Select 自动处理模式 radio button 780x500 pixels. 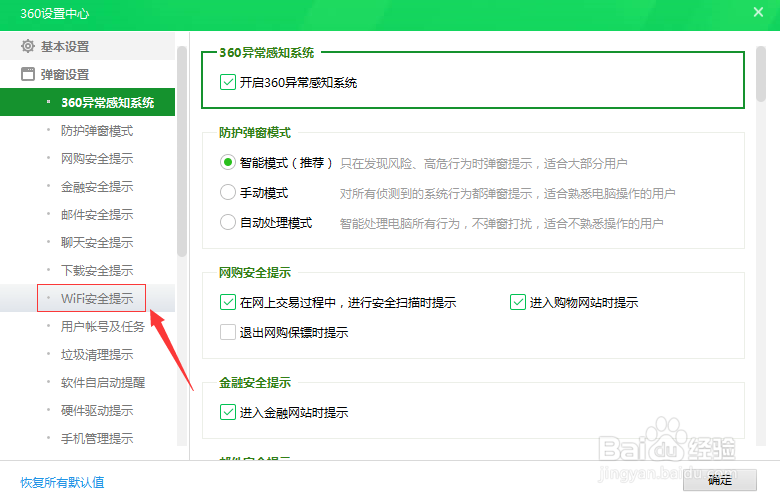(x=228, y=222)
